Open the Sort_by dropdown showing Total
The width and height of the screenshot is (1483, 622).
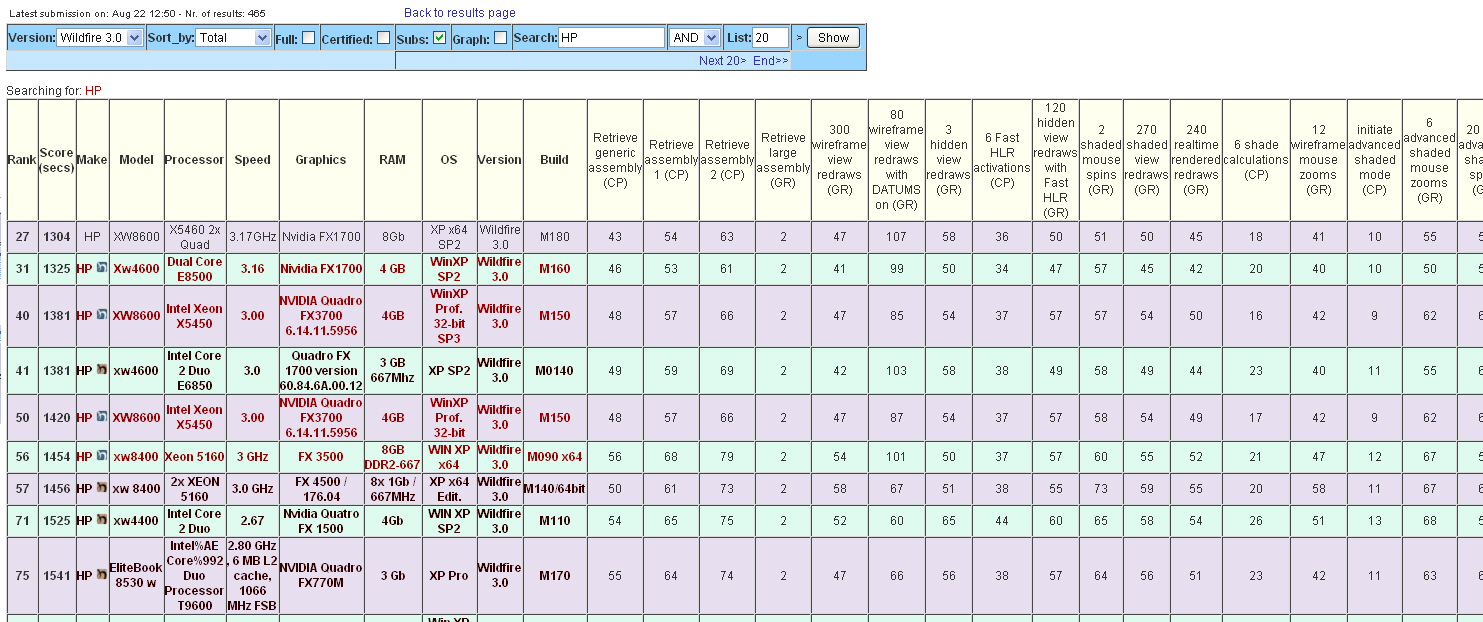point(234,38)
